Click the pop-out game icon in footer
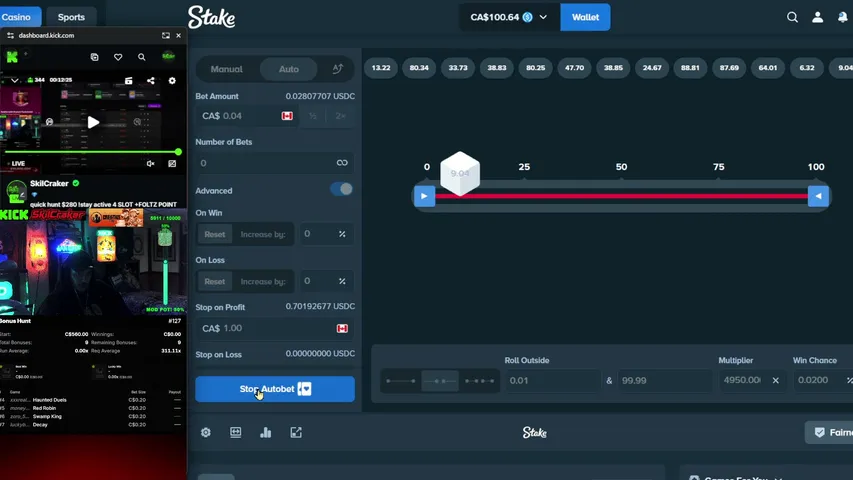853x480 pixels. coord(296,432)
